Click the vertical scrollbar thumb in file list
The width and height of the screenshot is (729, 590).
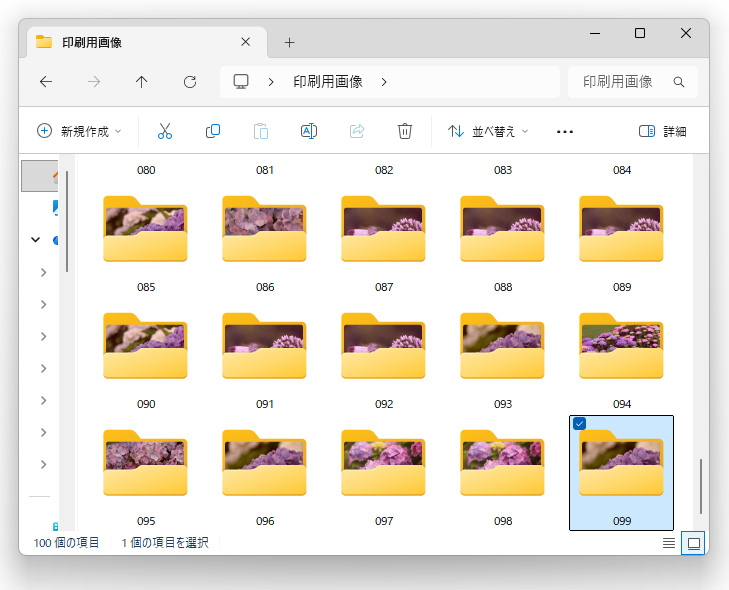point(701,486)
